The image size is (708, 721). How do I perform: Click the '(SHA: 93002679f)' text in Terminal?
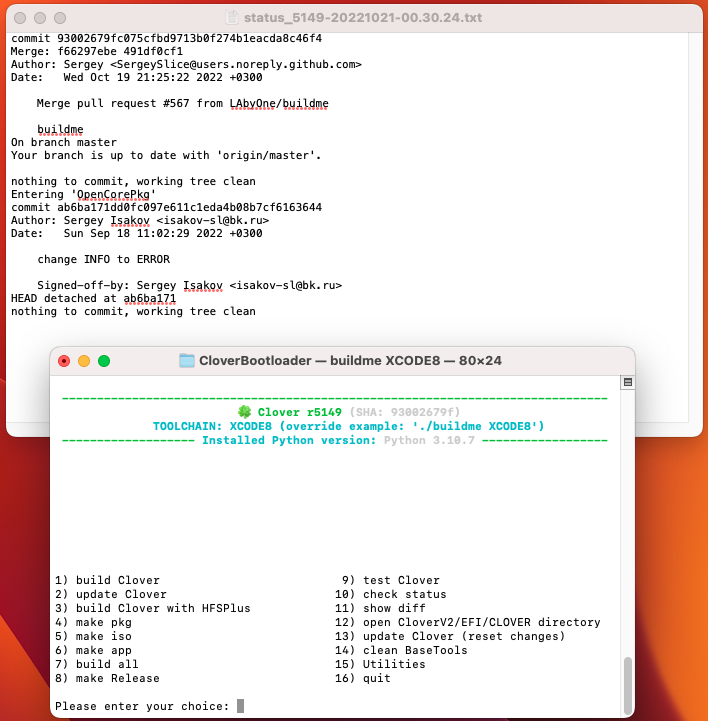(x=405, y=412)
